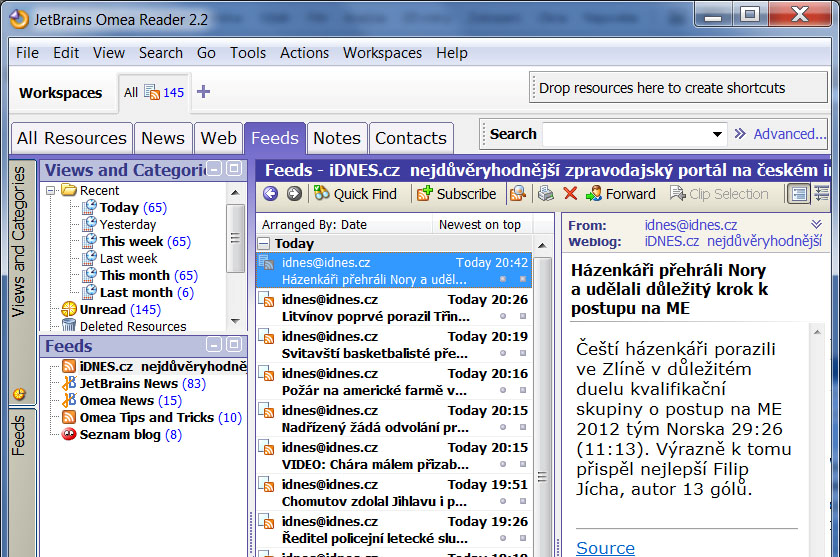Click the Deleted Resources trash icon
Viewport: 840px width, 557px height.
pyautogui.click(x=69, y=326)
